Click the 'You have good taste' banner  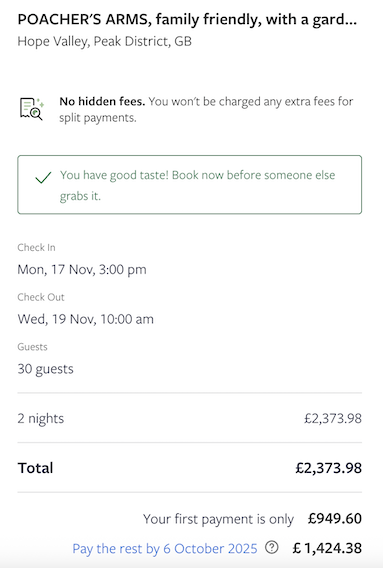tap(190, 185)
